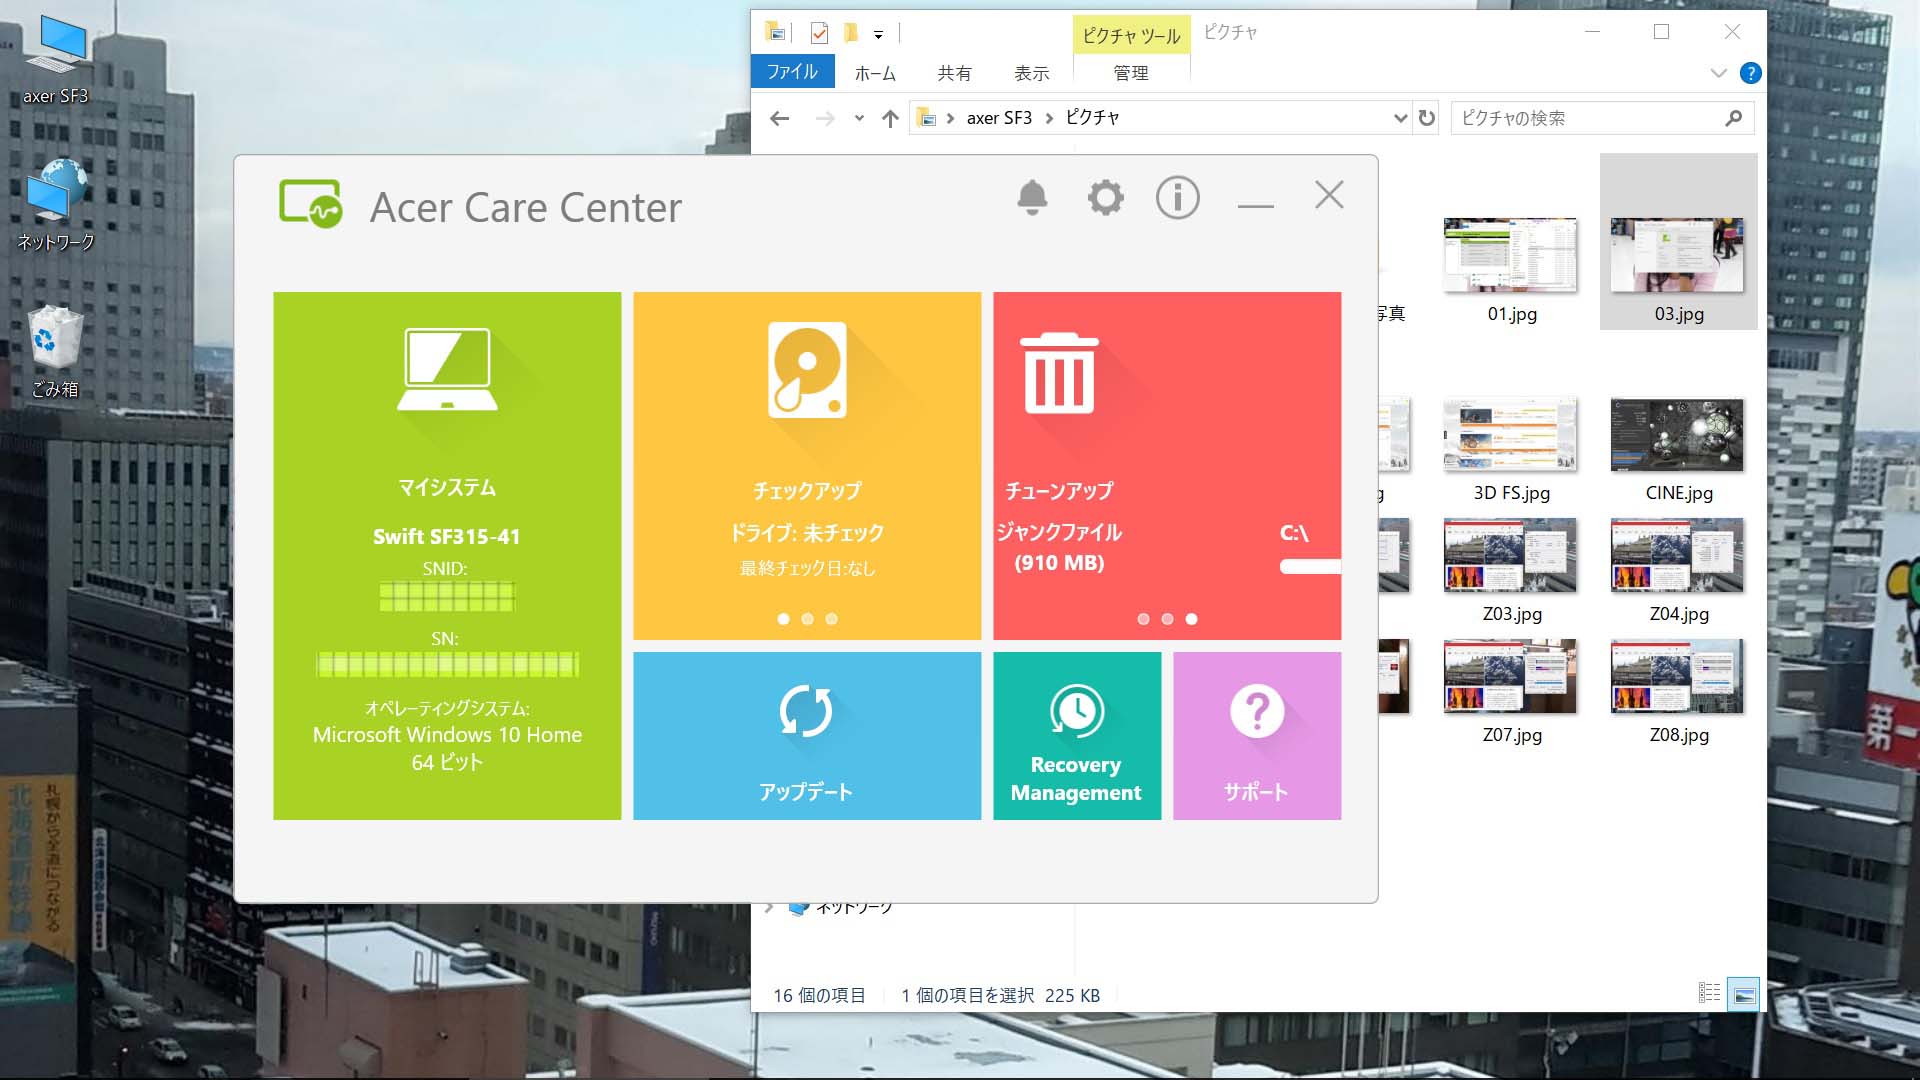Screen dimensions: 1920x1080
Task: Go up one folder level in Explorer
Action: 890,118
